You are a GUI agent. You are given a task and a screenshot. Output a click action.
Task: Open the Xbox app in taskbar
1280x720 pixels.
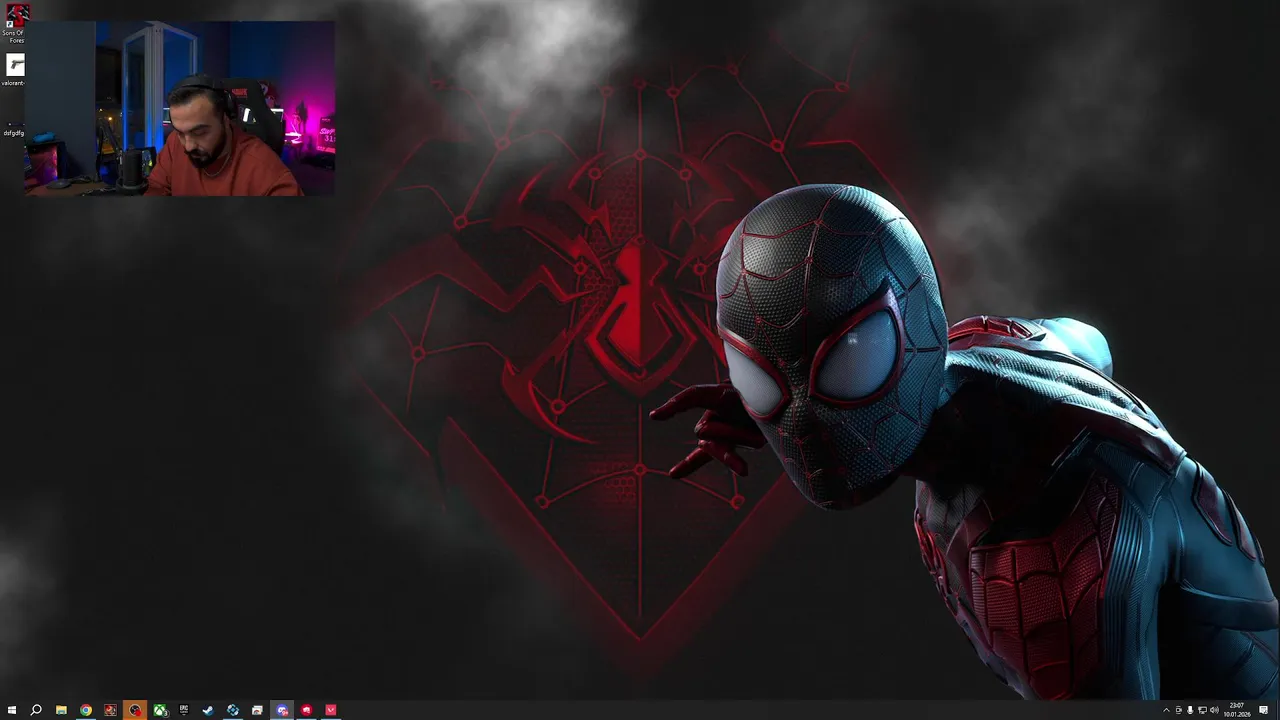click(x=159, y=710)
